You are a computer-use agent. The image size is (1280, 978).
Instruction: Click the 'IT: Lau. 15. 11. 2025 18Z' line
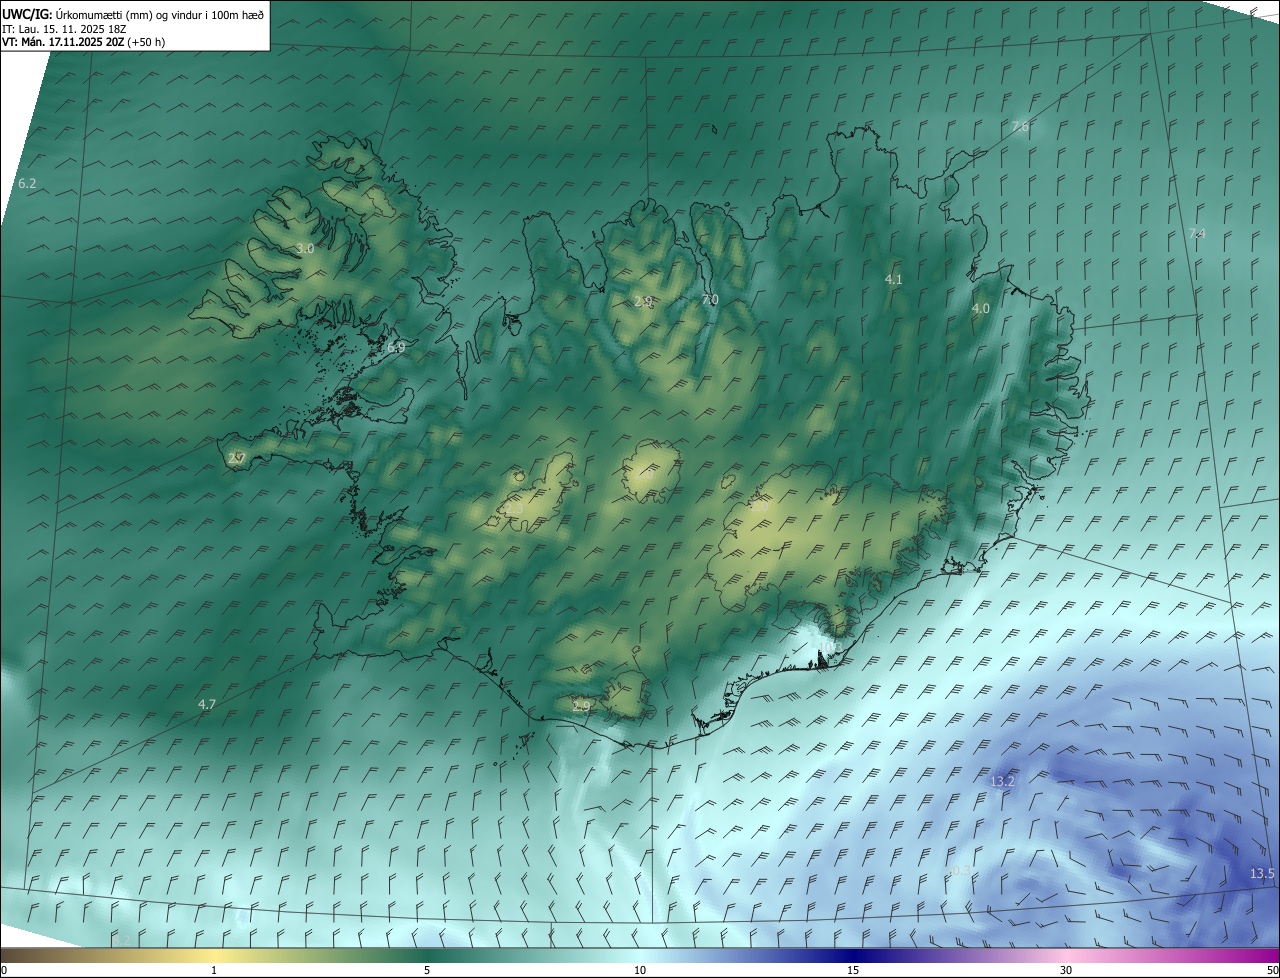(x=63, y=29)
